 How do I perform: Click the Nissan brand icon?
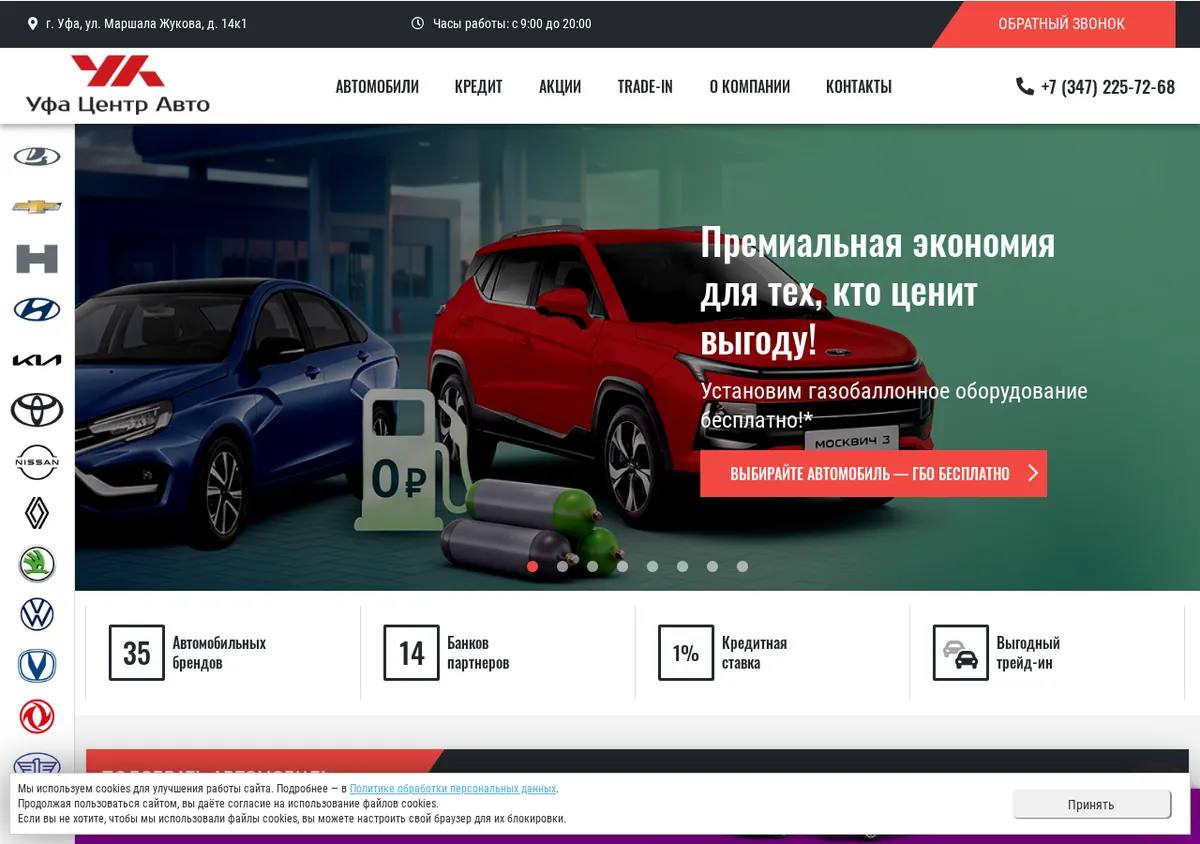[x=37, y=462]
